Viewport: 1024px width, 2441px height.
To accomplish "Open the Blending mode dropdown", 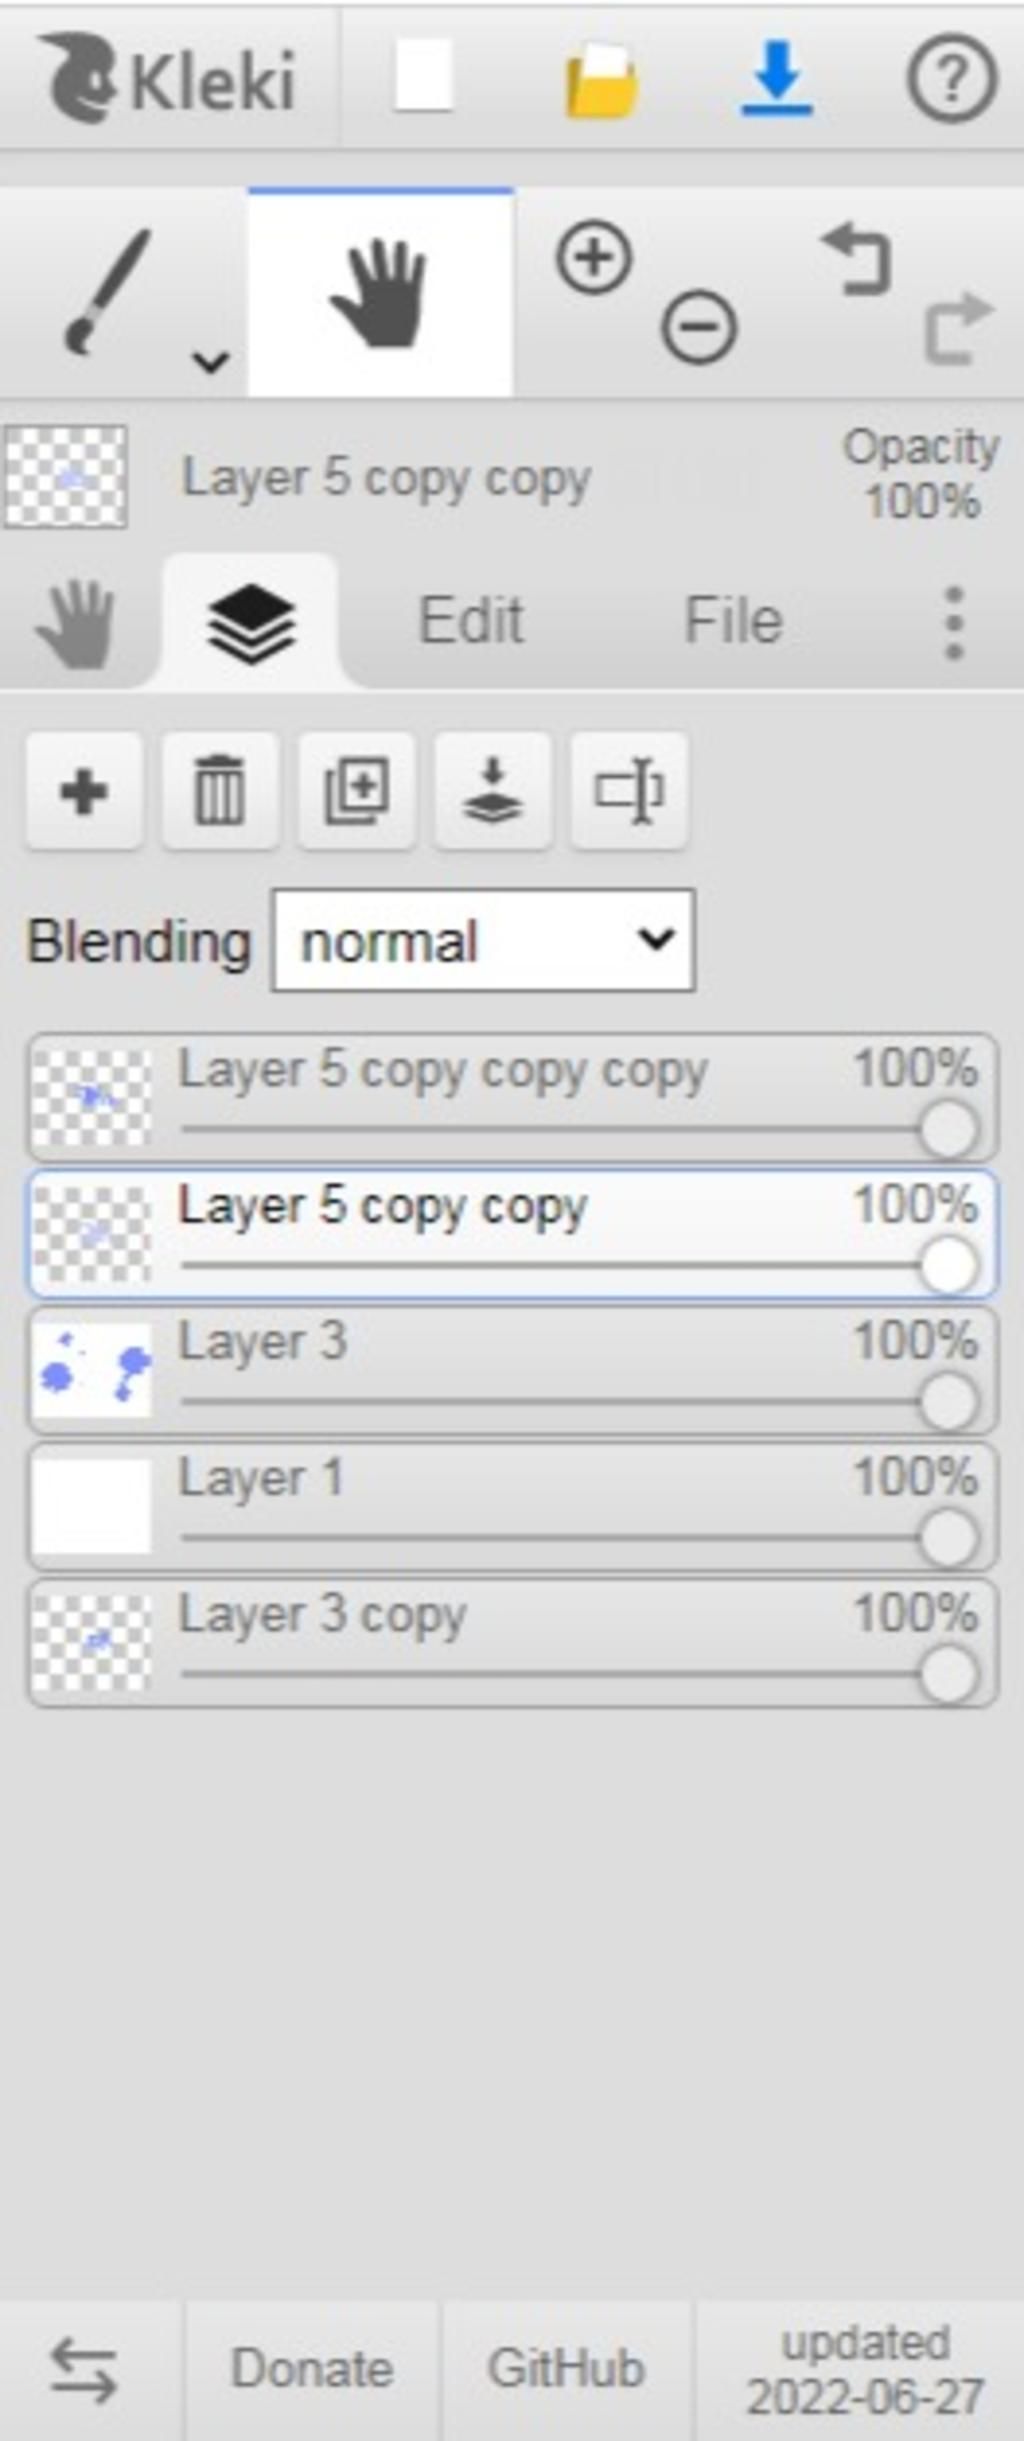I will point(484,940).
